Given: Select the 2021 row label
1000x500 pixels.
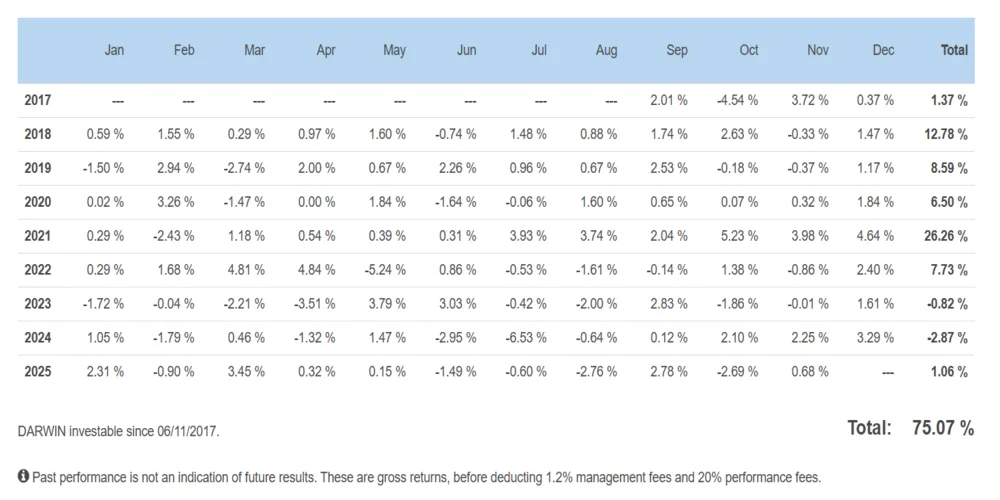Looking at the screenshot, I should 38,236.
